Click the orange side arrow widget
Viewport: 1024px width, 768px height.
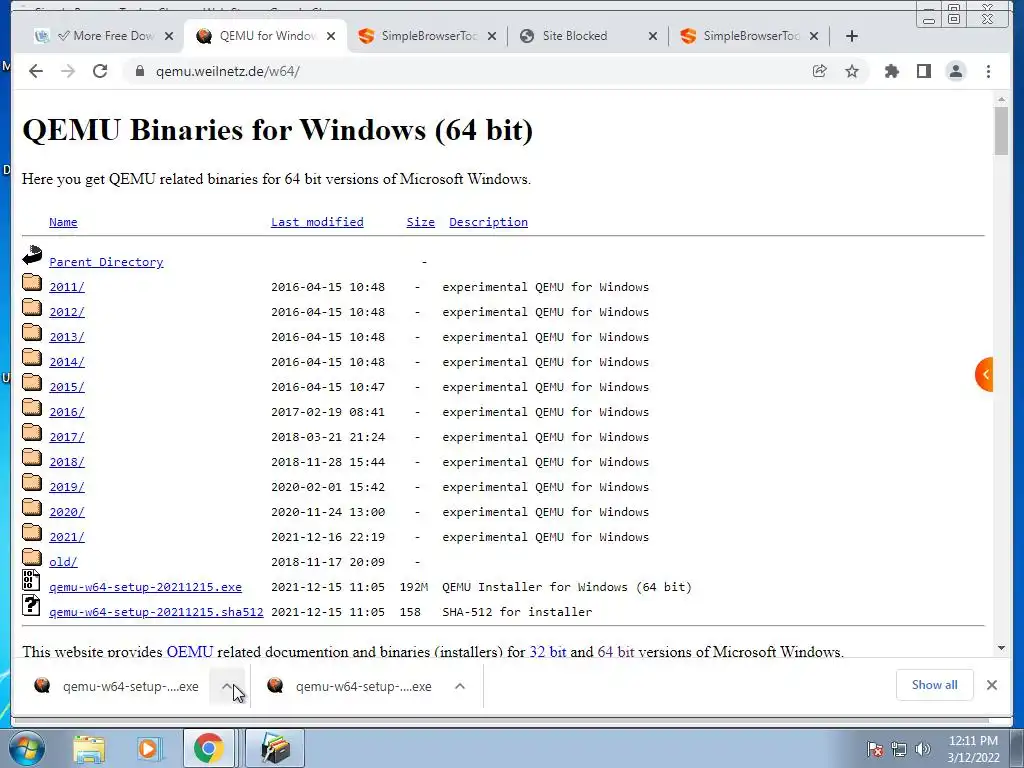point(984,374)
